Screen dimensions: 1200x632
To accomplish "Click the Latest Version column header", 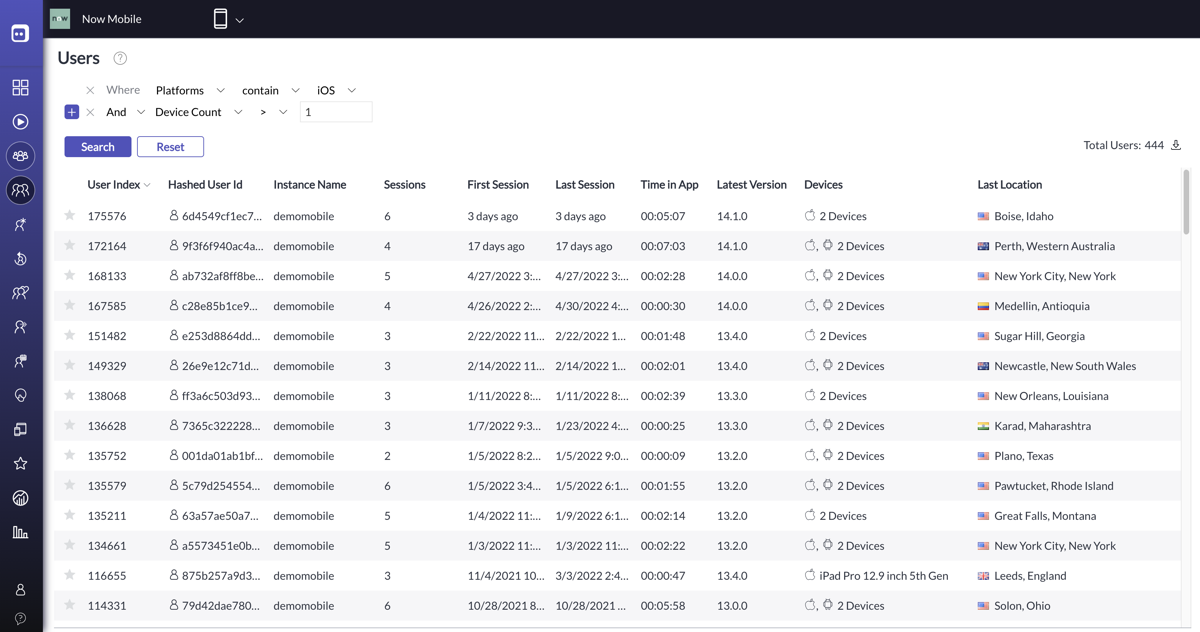I will tap(752, 185).
